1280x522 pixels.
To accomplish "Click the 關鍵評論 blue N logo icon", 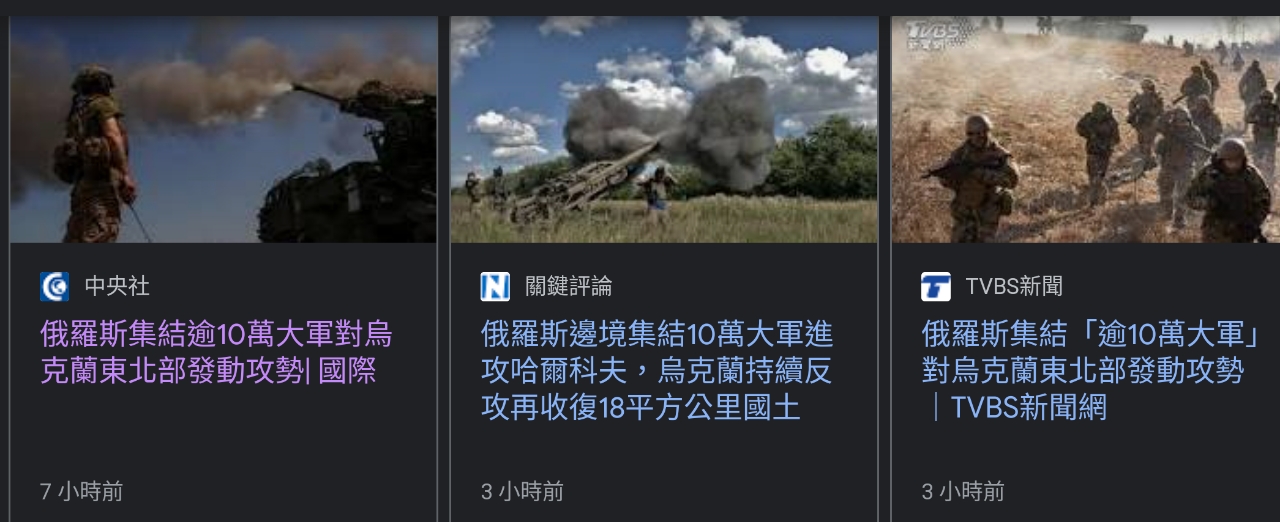I will pos(495,287).
